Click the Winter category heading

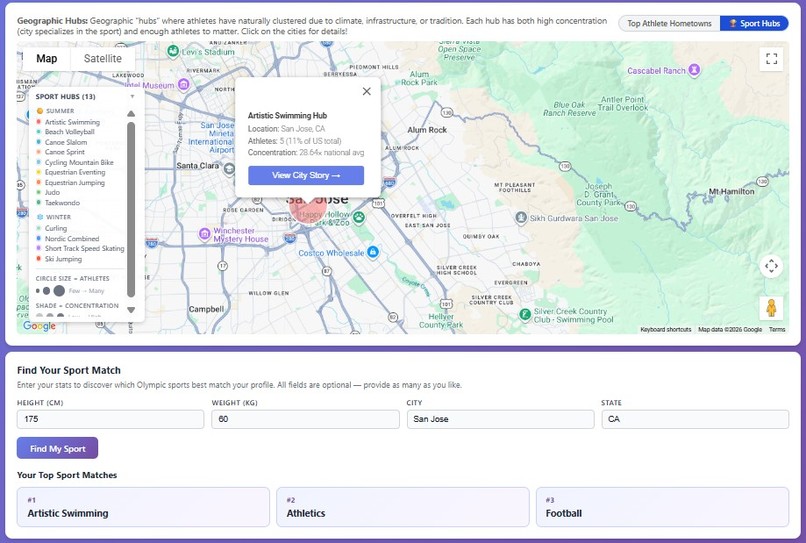click(54, 217)
